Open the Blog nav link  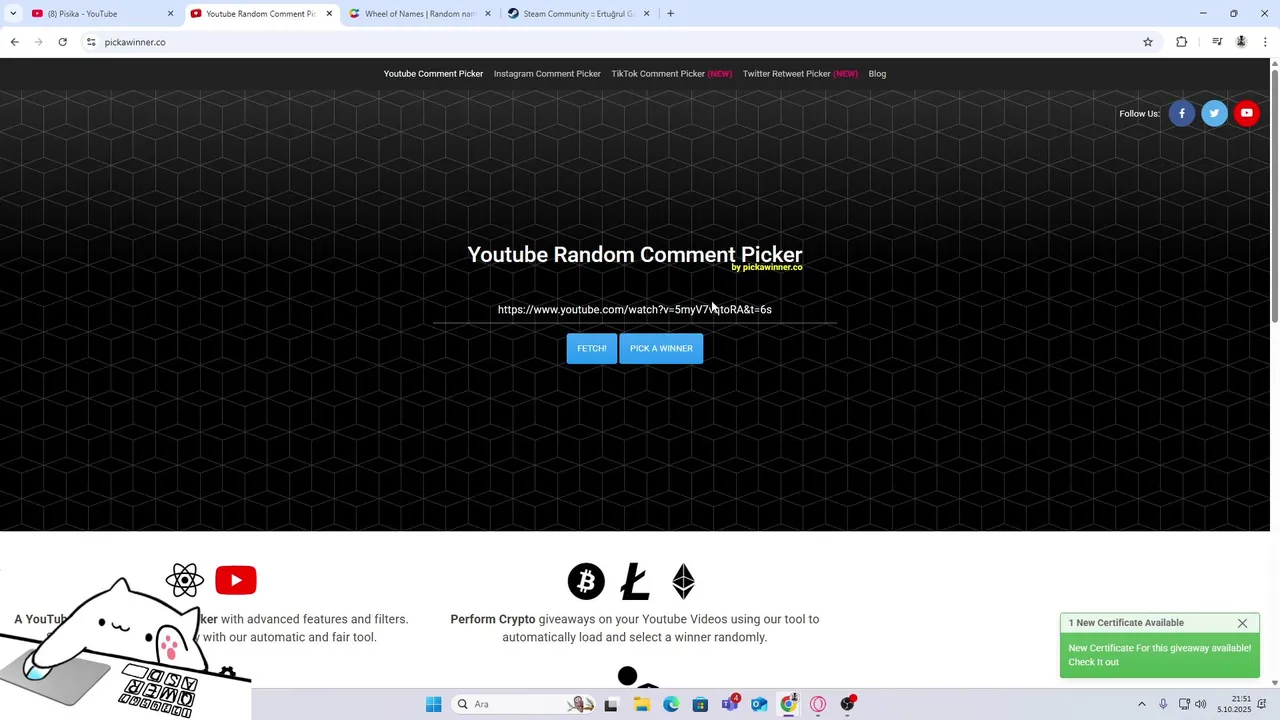tap(877, 73)
